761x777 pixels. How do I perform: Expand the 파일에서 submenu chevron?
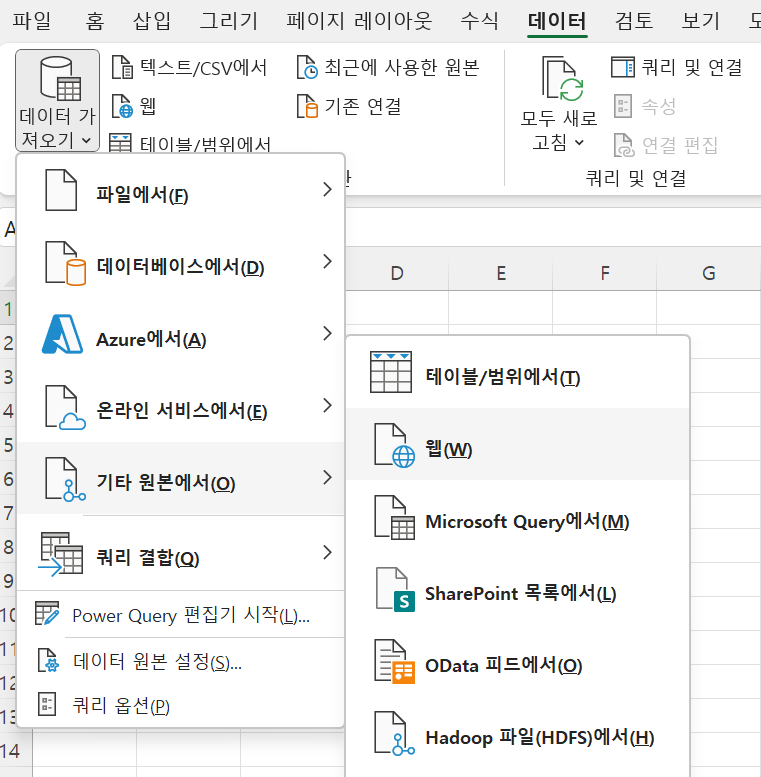[327, 189]
